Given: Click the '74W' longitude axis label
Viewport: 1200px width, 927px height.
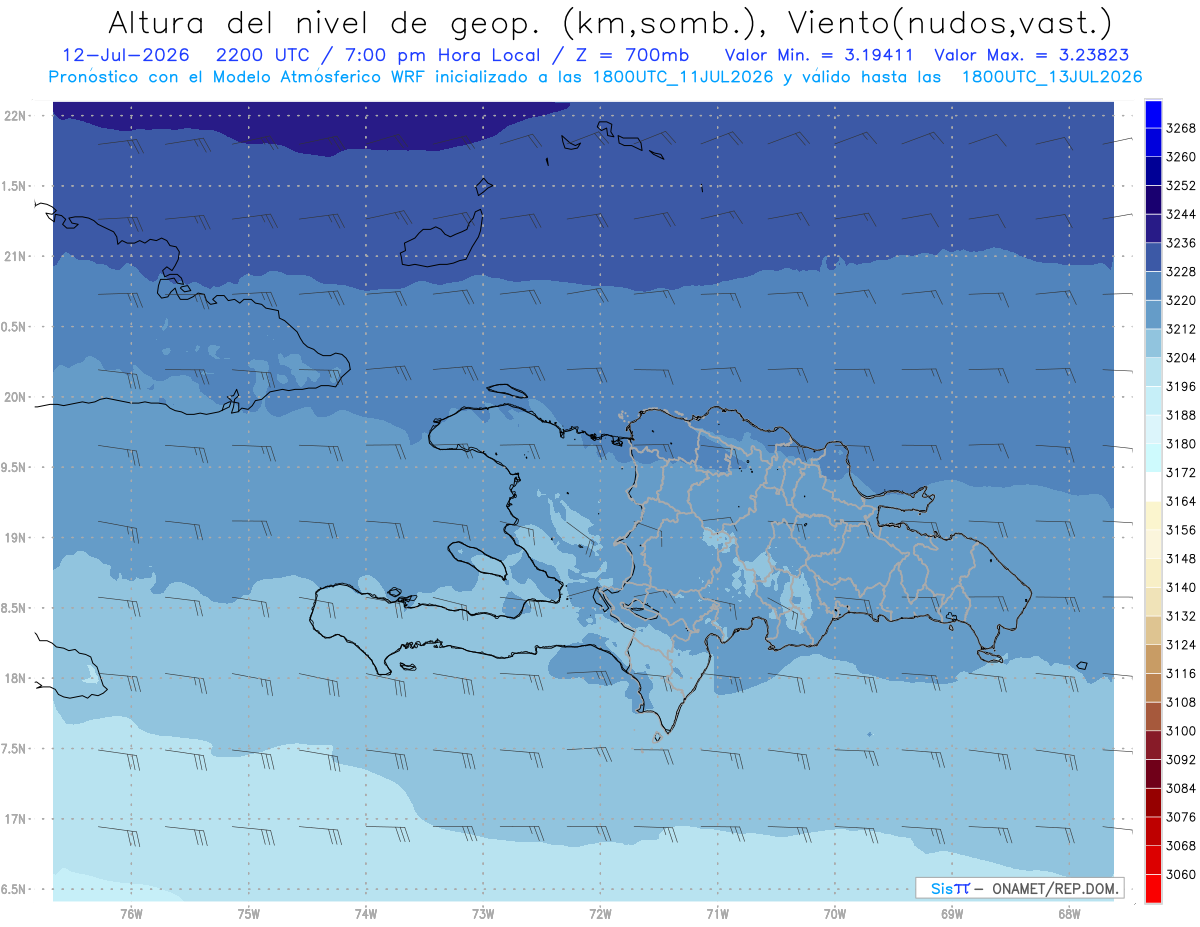Looking at the screenshot, I should pyautogui.click(x=366, y=912).
